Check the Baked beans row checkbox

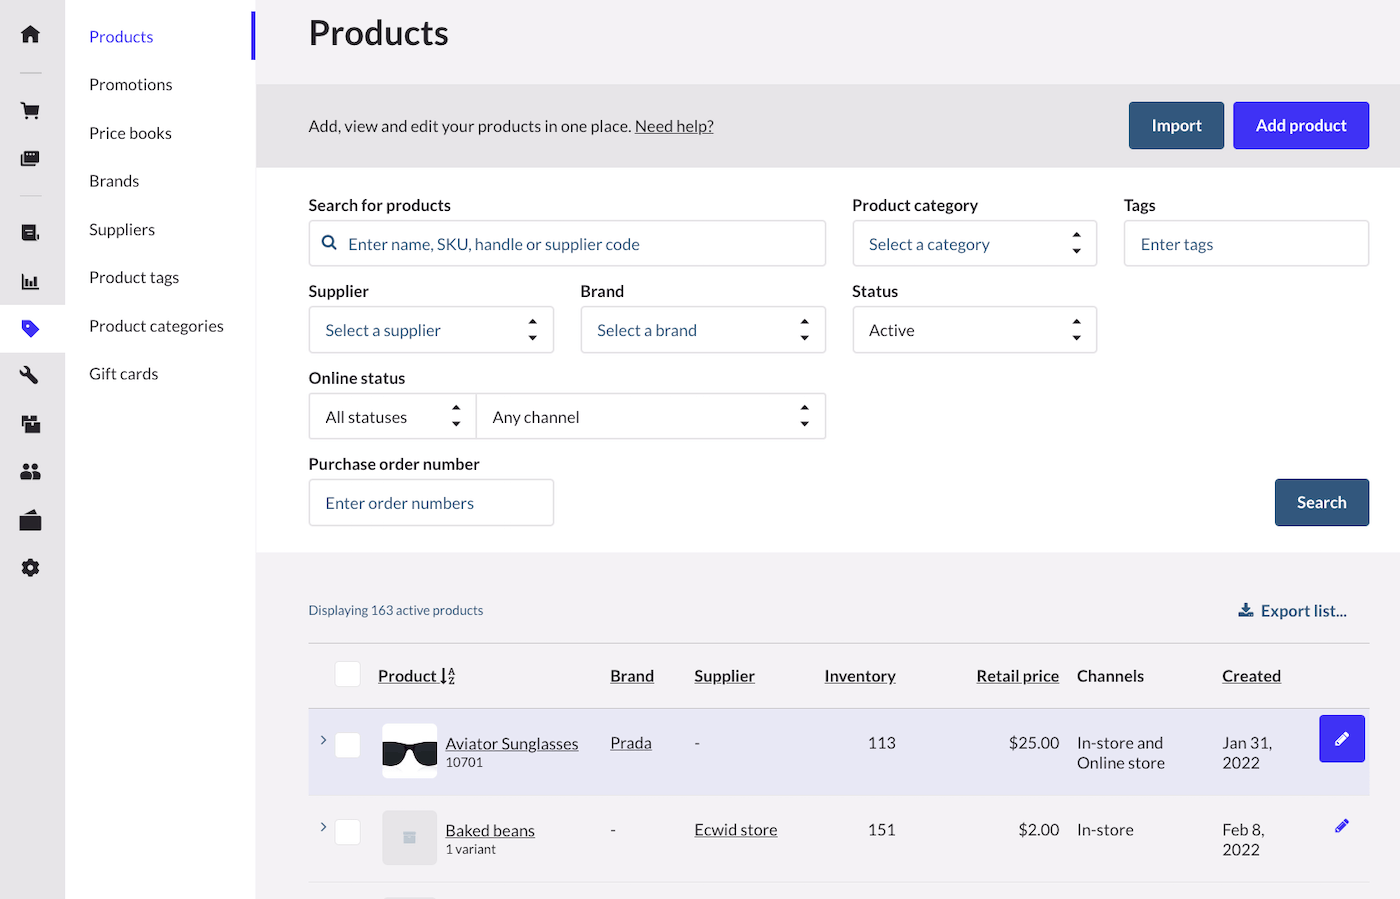(x=347, y=831)
